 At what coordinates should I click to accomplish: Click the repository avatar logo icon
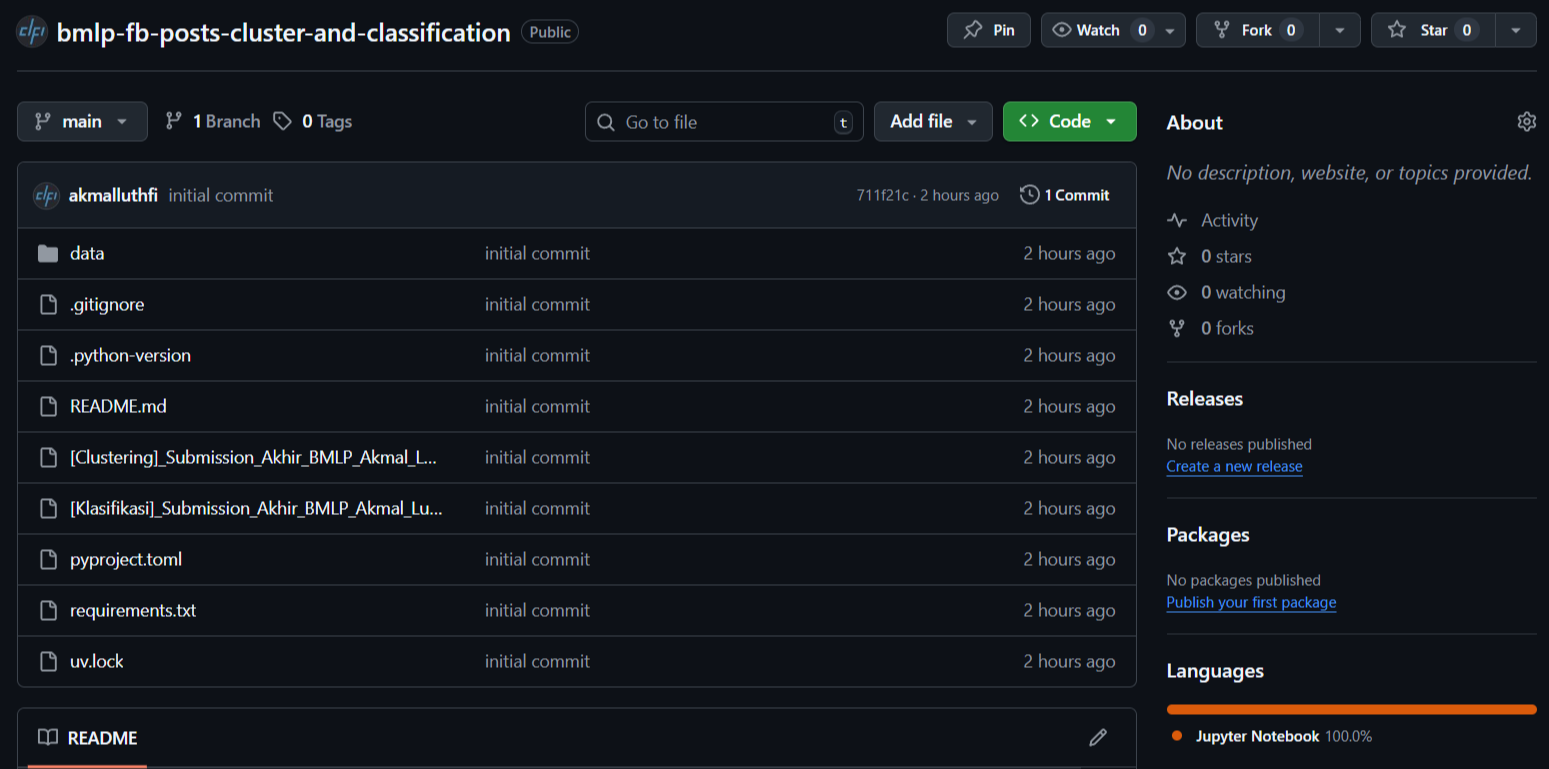point(31,31)
